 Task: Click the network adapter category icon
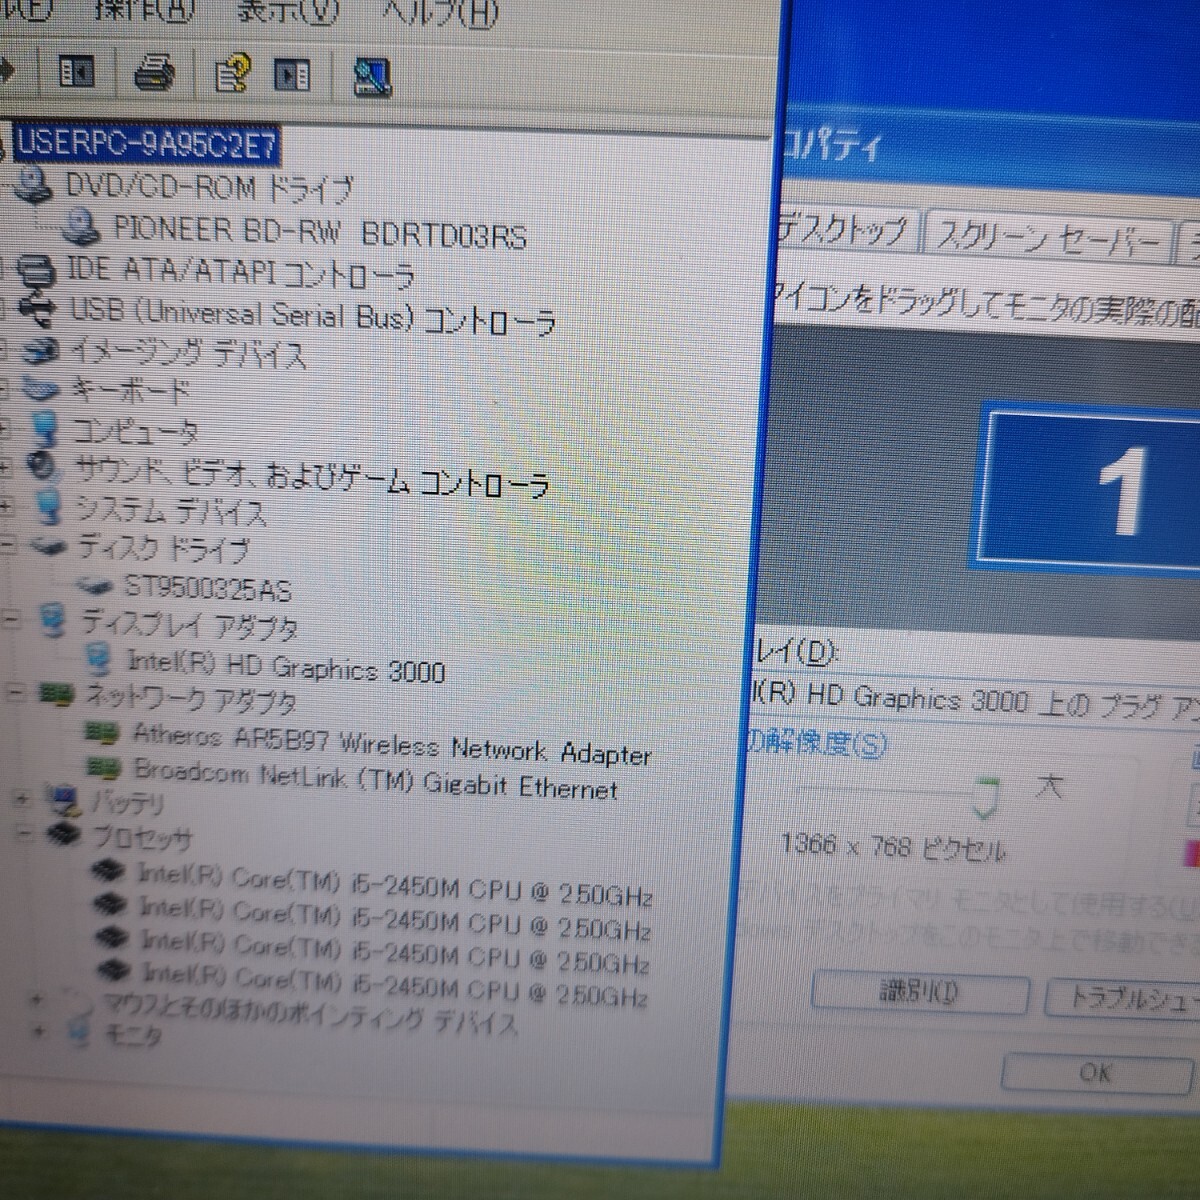58,695
